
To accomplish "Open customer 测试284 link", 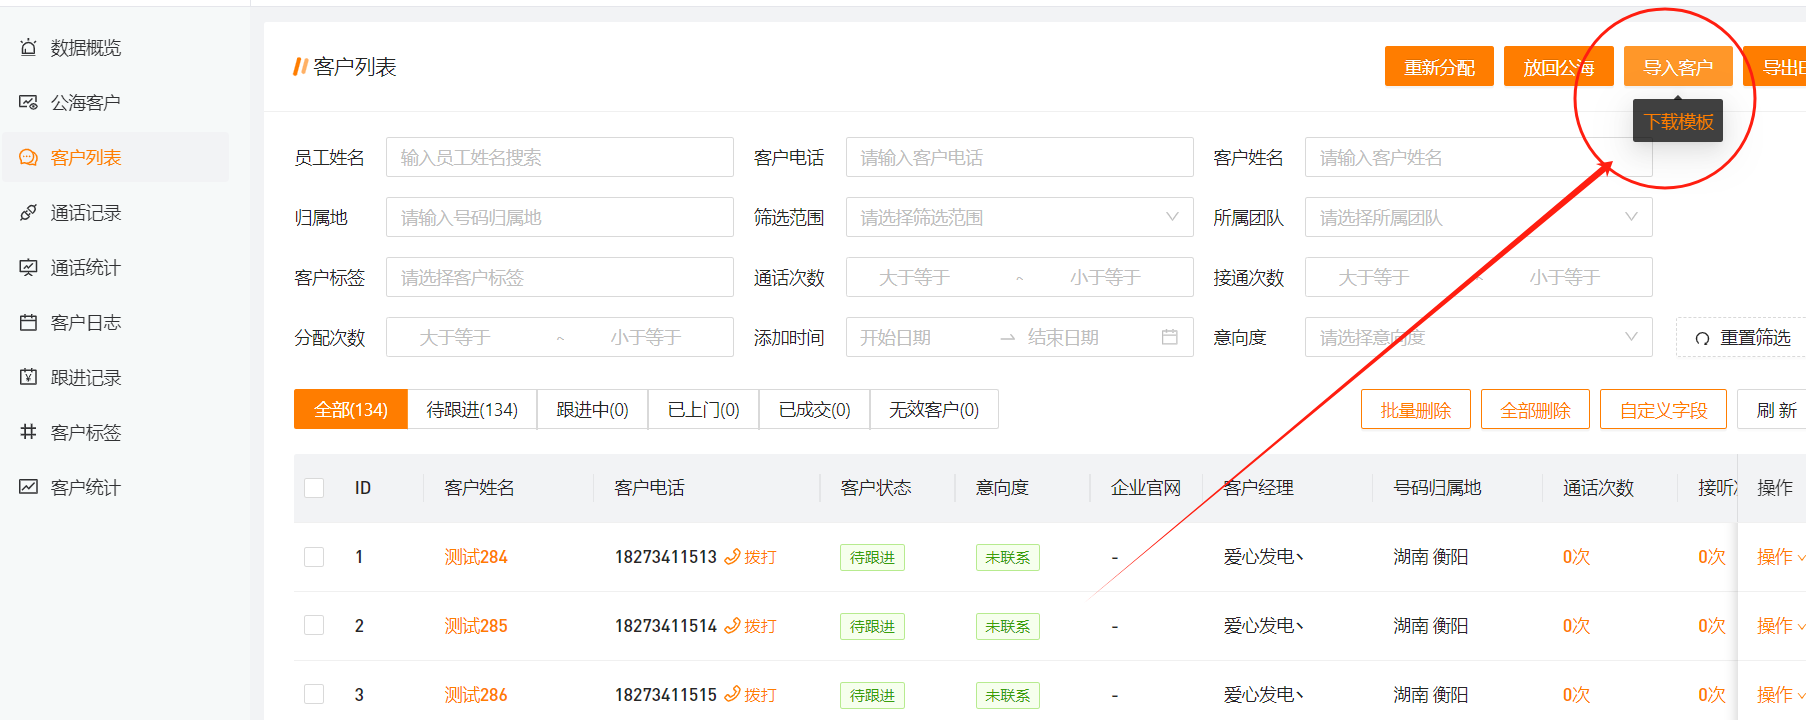I will [x=476, y=557].
